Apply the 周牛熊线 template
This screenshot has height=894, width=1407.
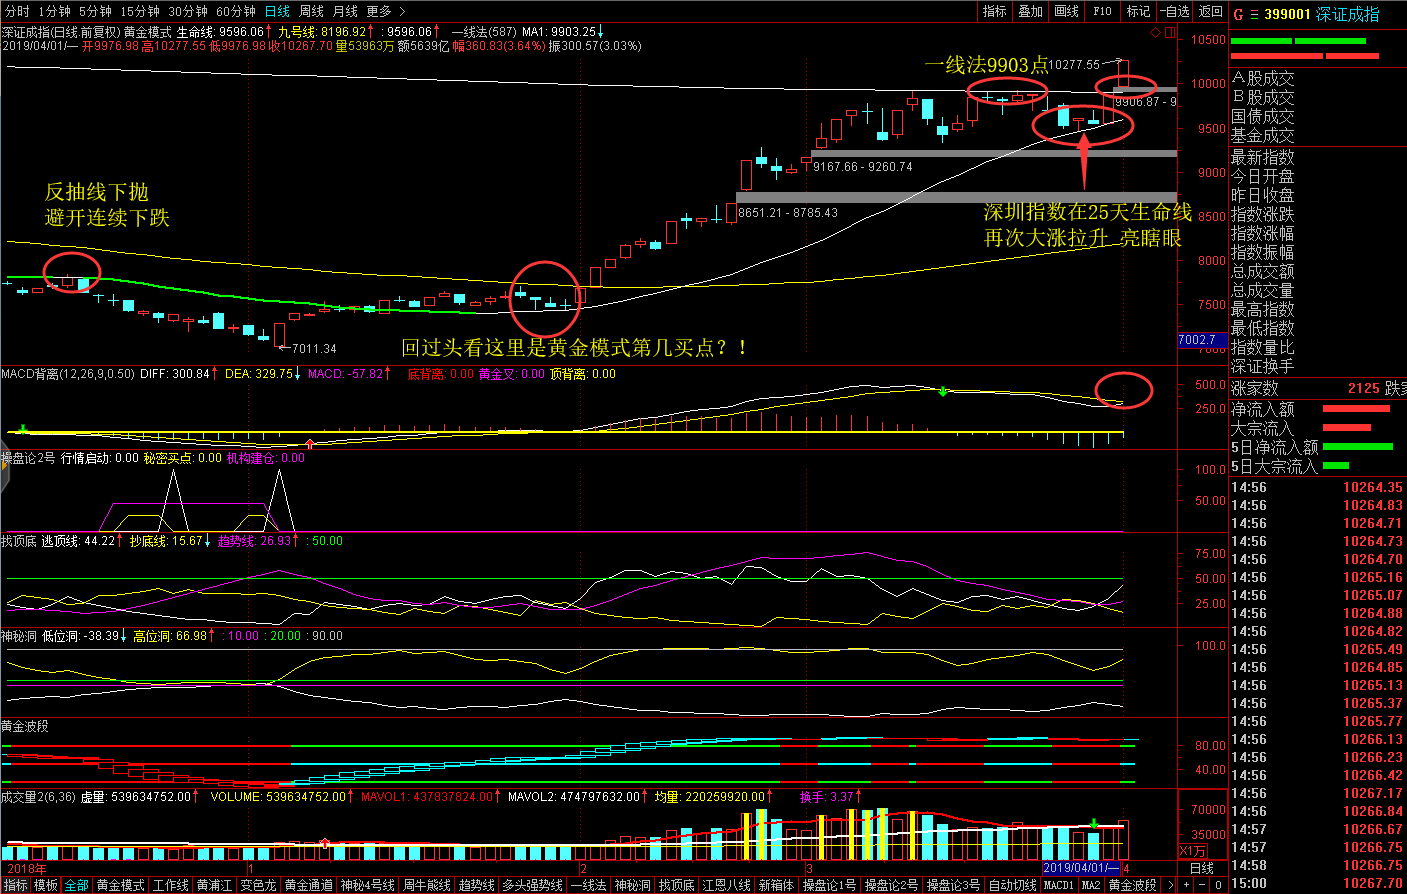pyautogui.click(x=427, y=885)
